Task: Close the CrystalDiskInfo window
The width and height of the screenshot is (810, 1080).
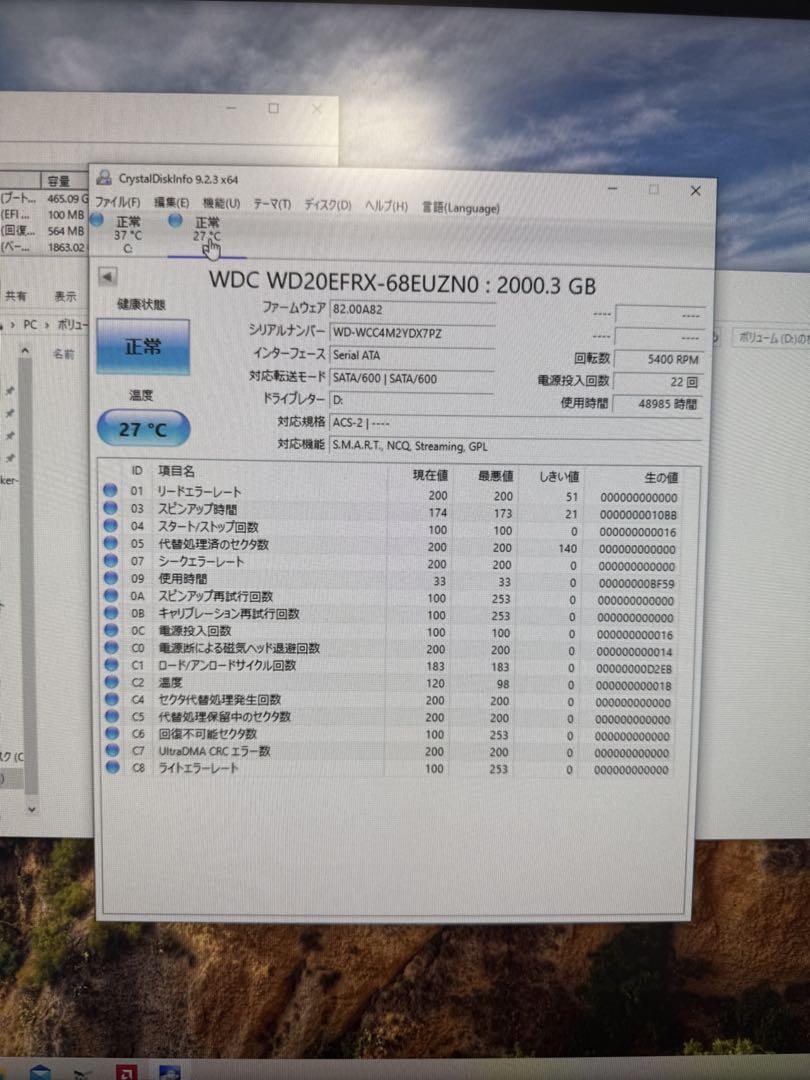Action: tap(696, 191)
